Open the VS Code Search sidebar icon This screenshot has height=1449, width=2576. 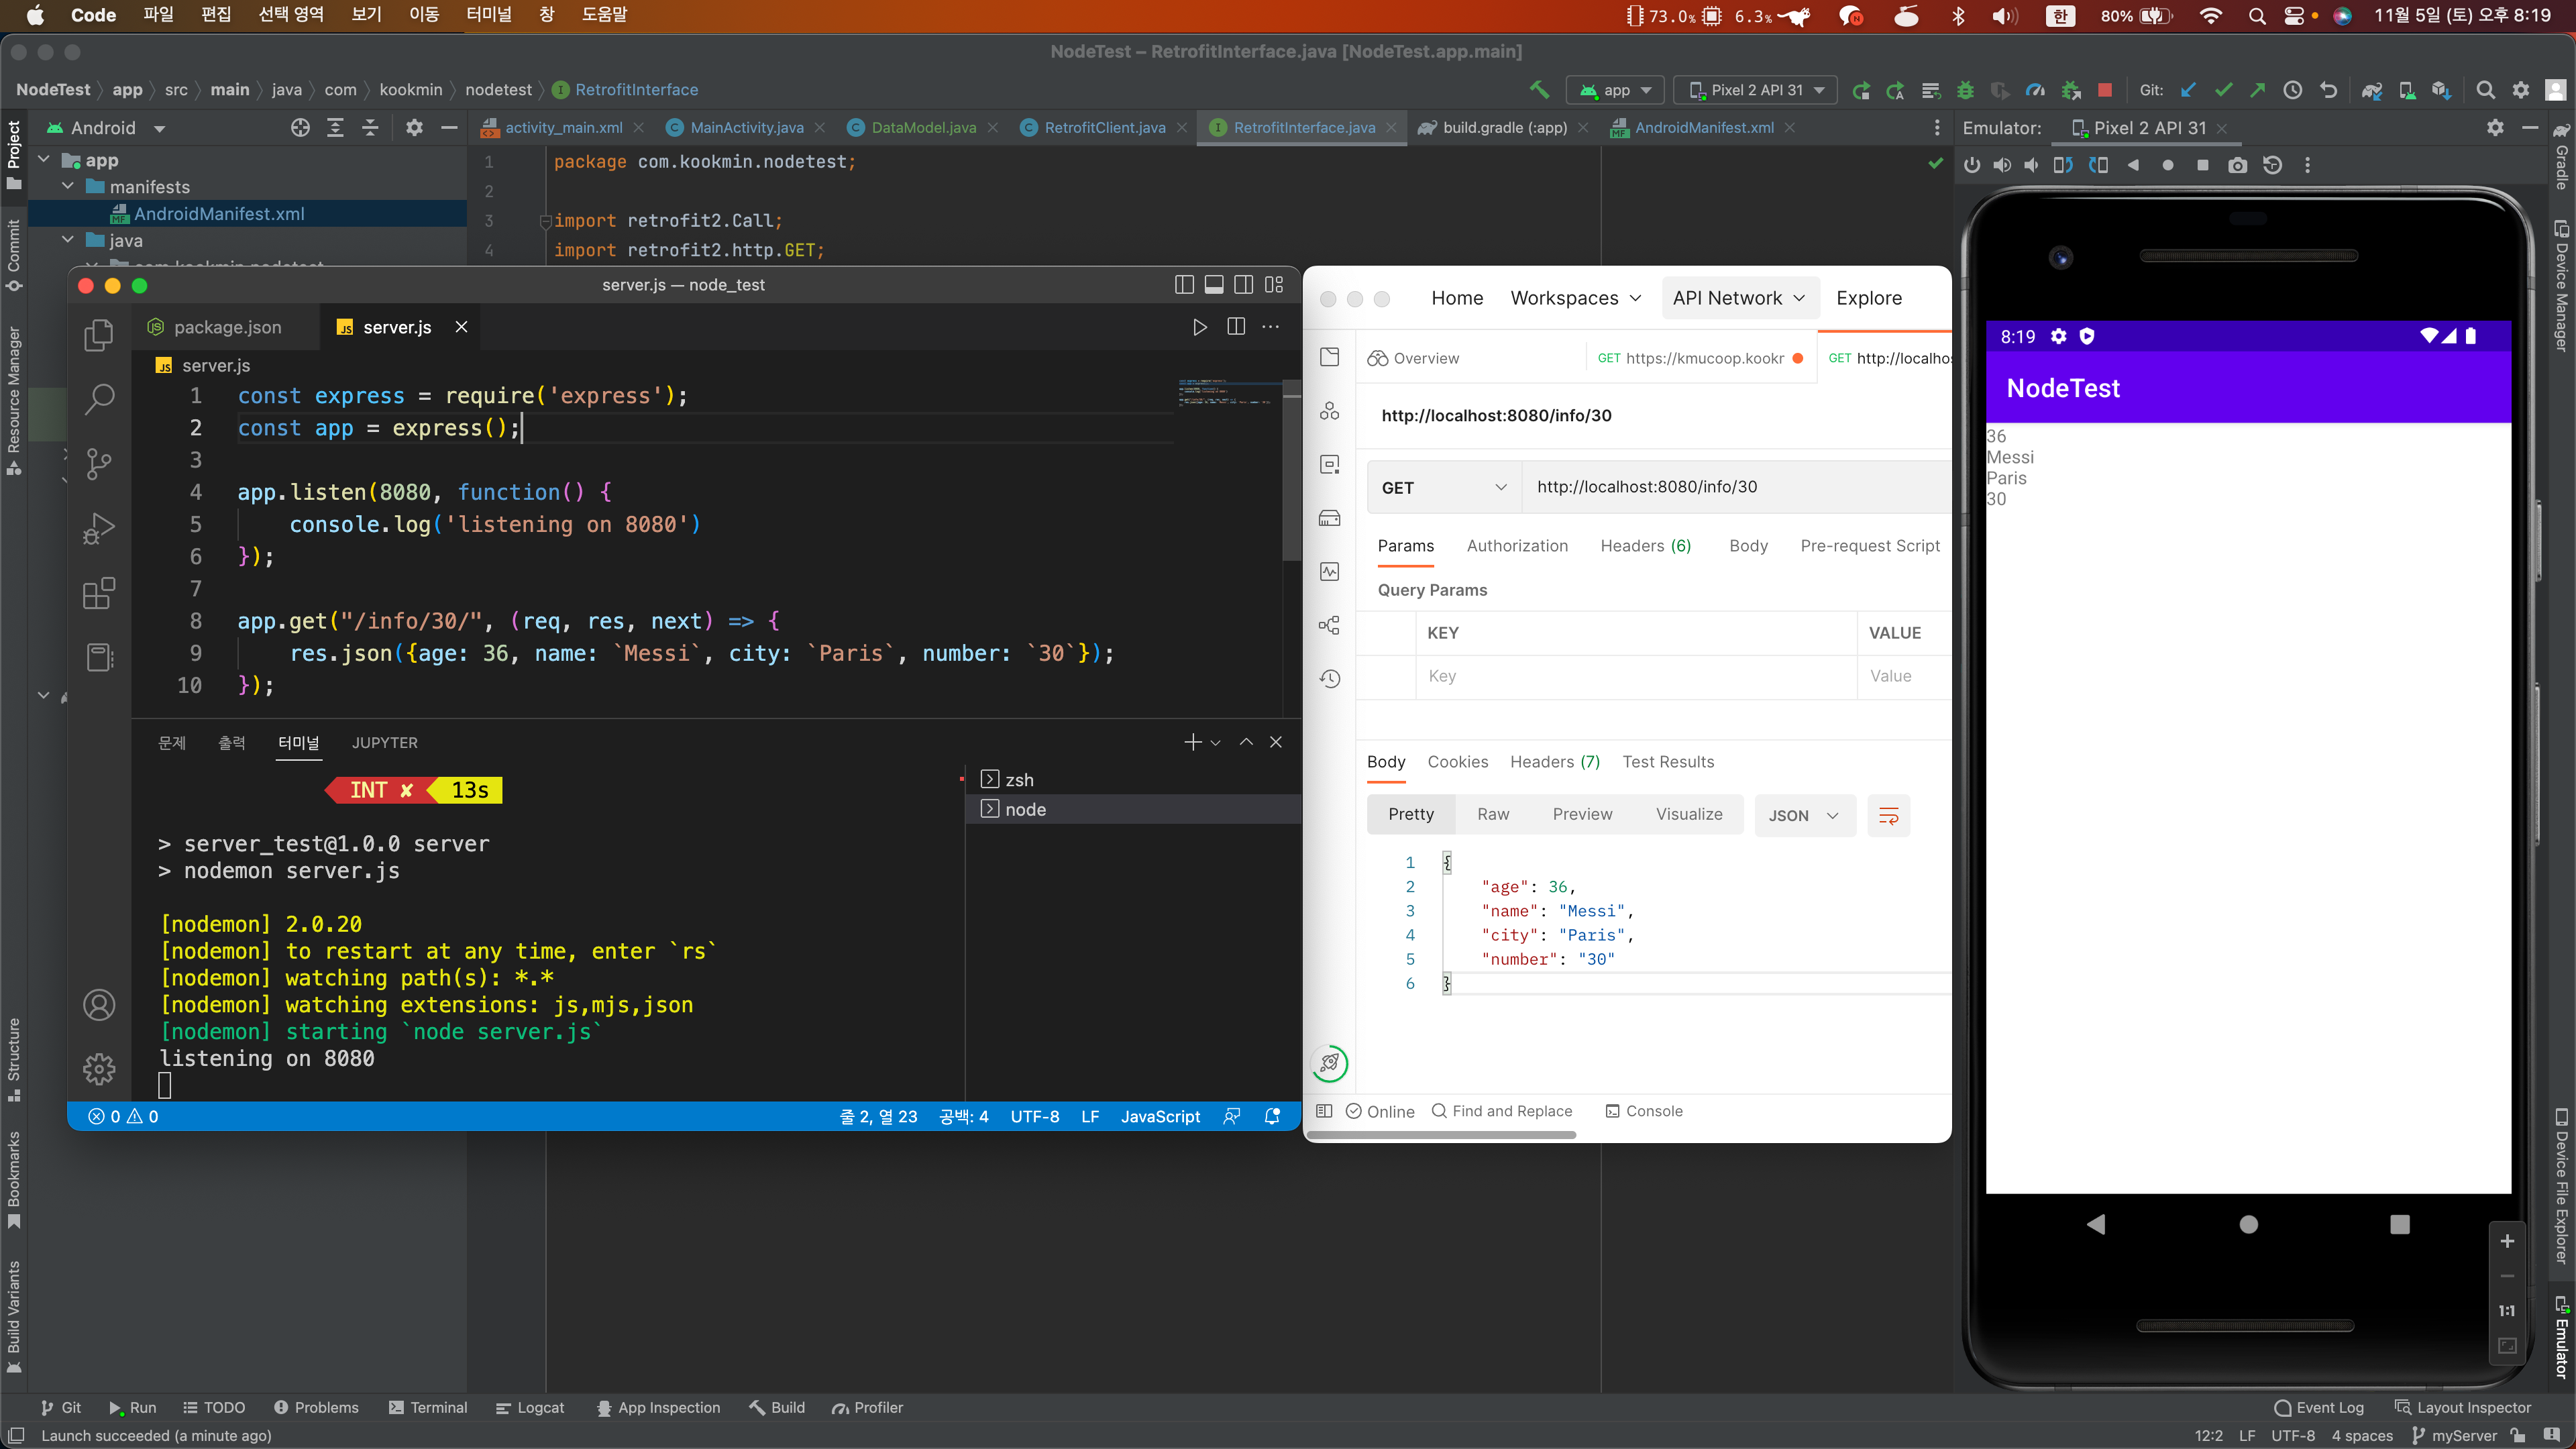click(99, 399)
